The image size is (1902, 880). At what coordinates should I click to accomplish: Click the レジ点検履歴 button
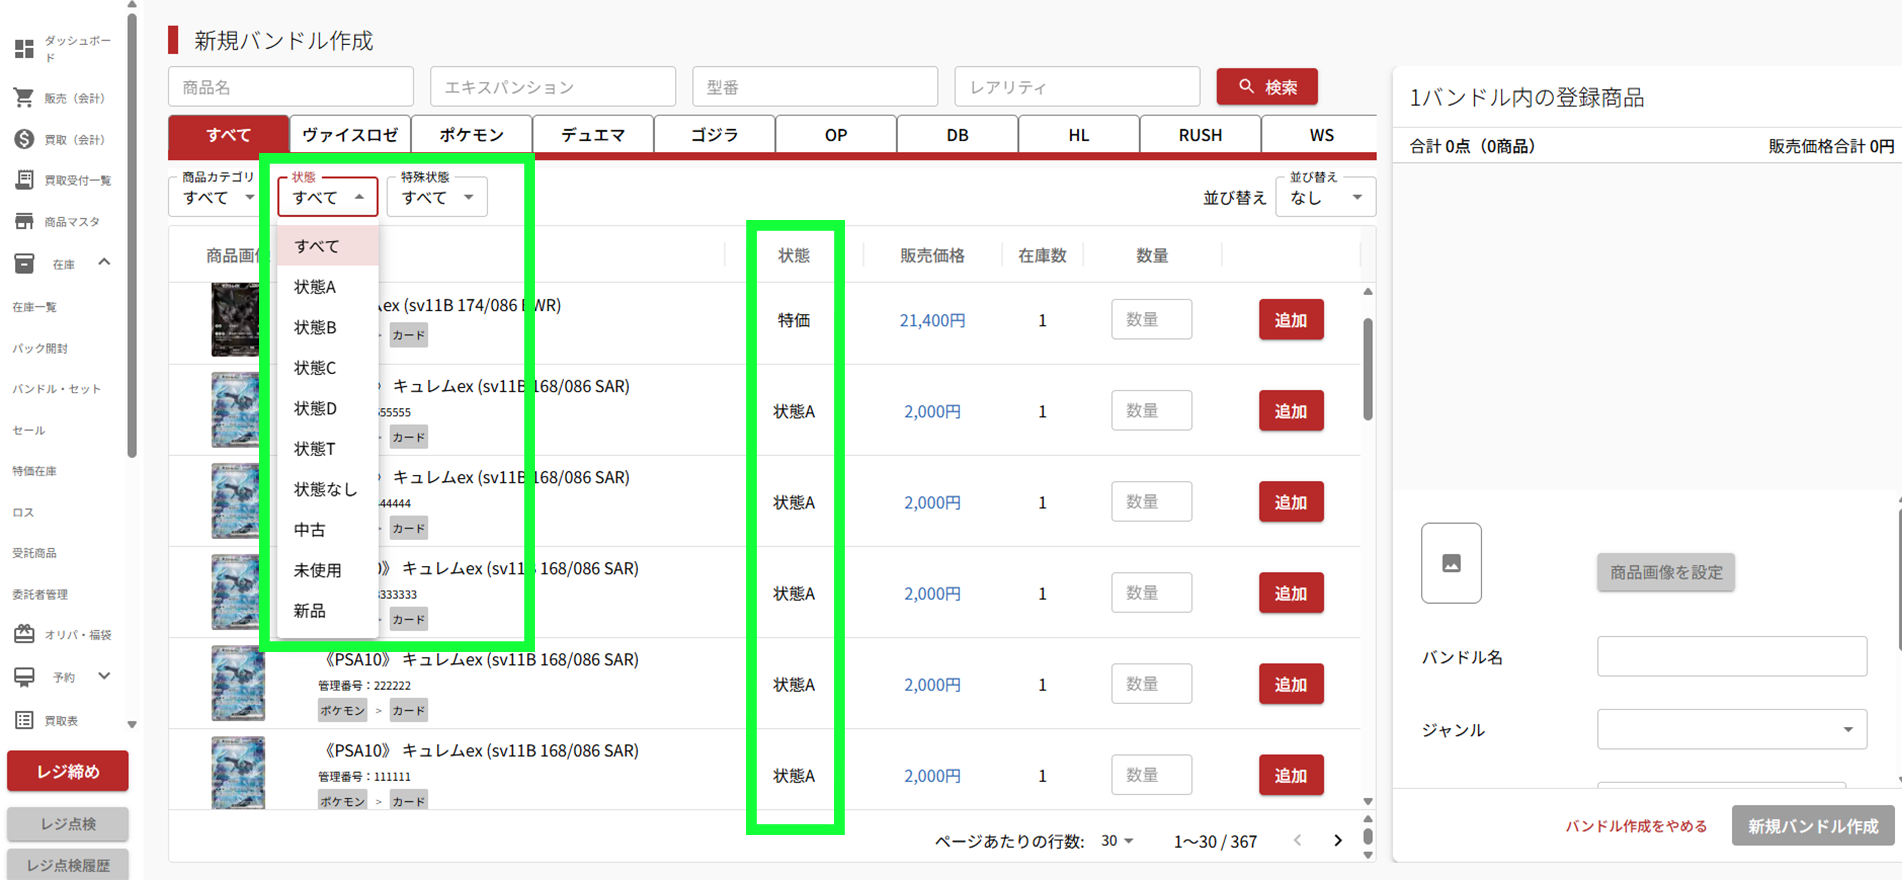(68, 865)
